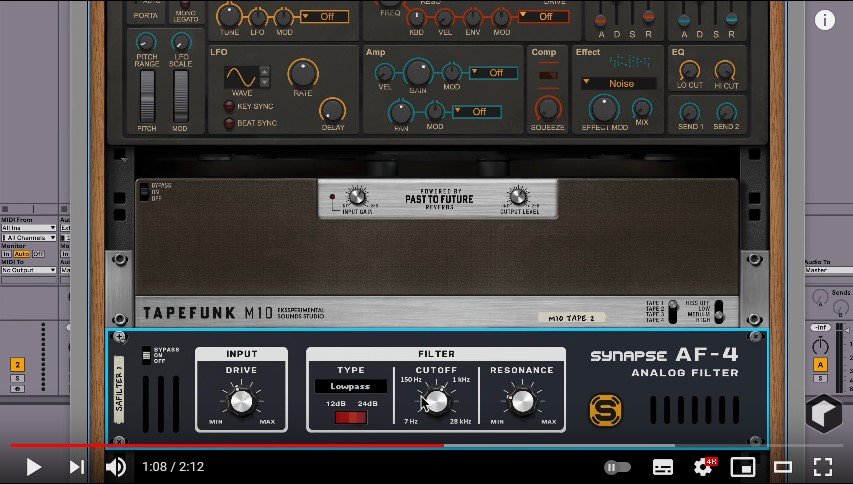Flip the Tape 1-4 selector switch
Screen dimensions: 853x484
click(673, 312)
